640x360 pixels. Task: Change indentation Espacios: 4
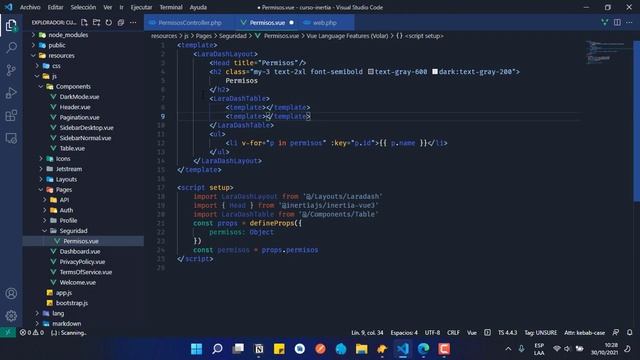point(404,333)
